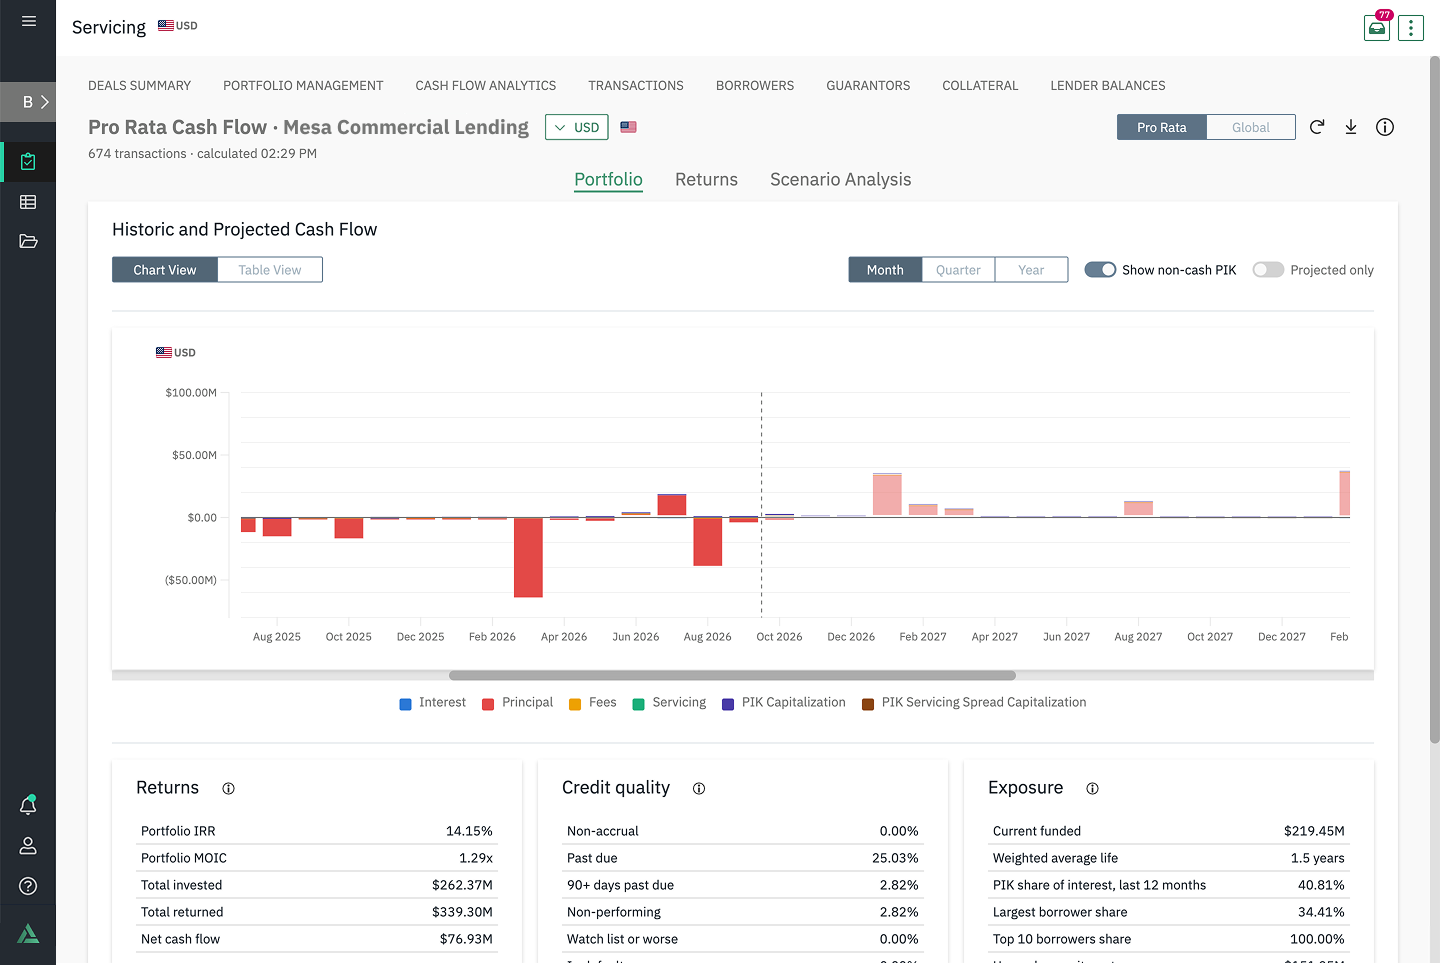Viewport: 1440px width, 965px height.
Task: Click the green logo at sidebar bottom
Action: click(x=28, y=934)
